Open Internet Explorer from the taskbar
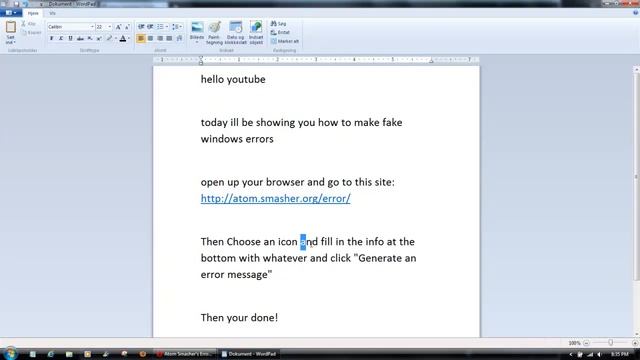 click(x=51, y=354)
